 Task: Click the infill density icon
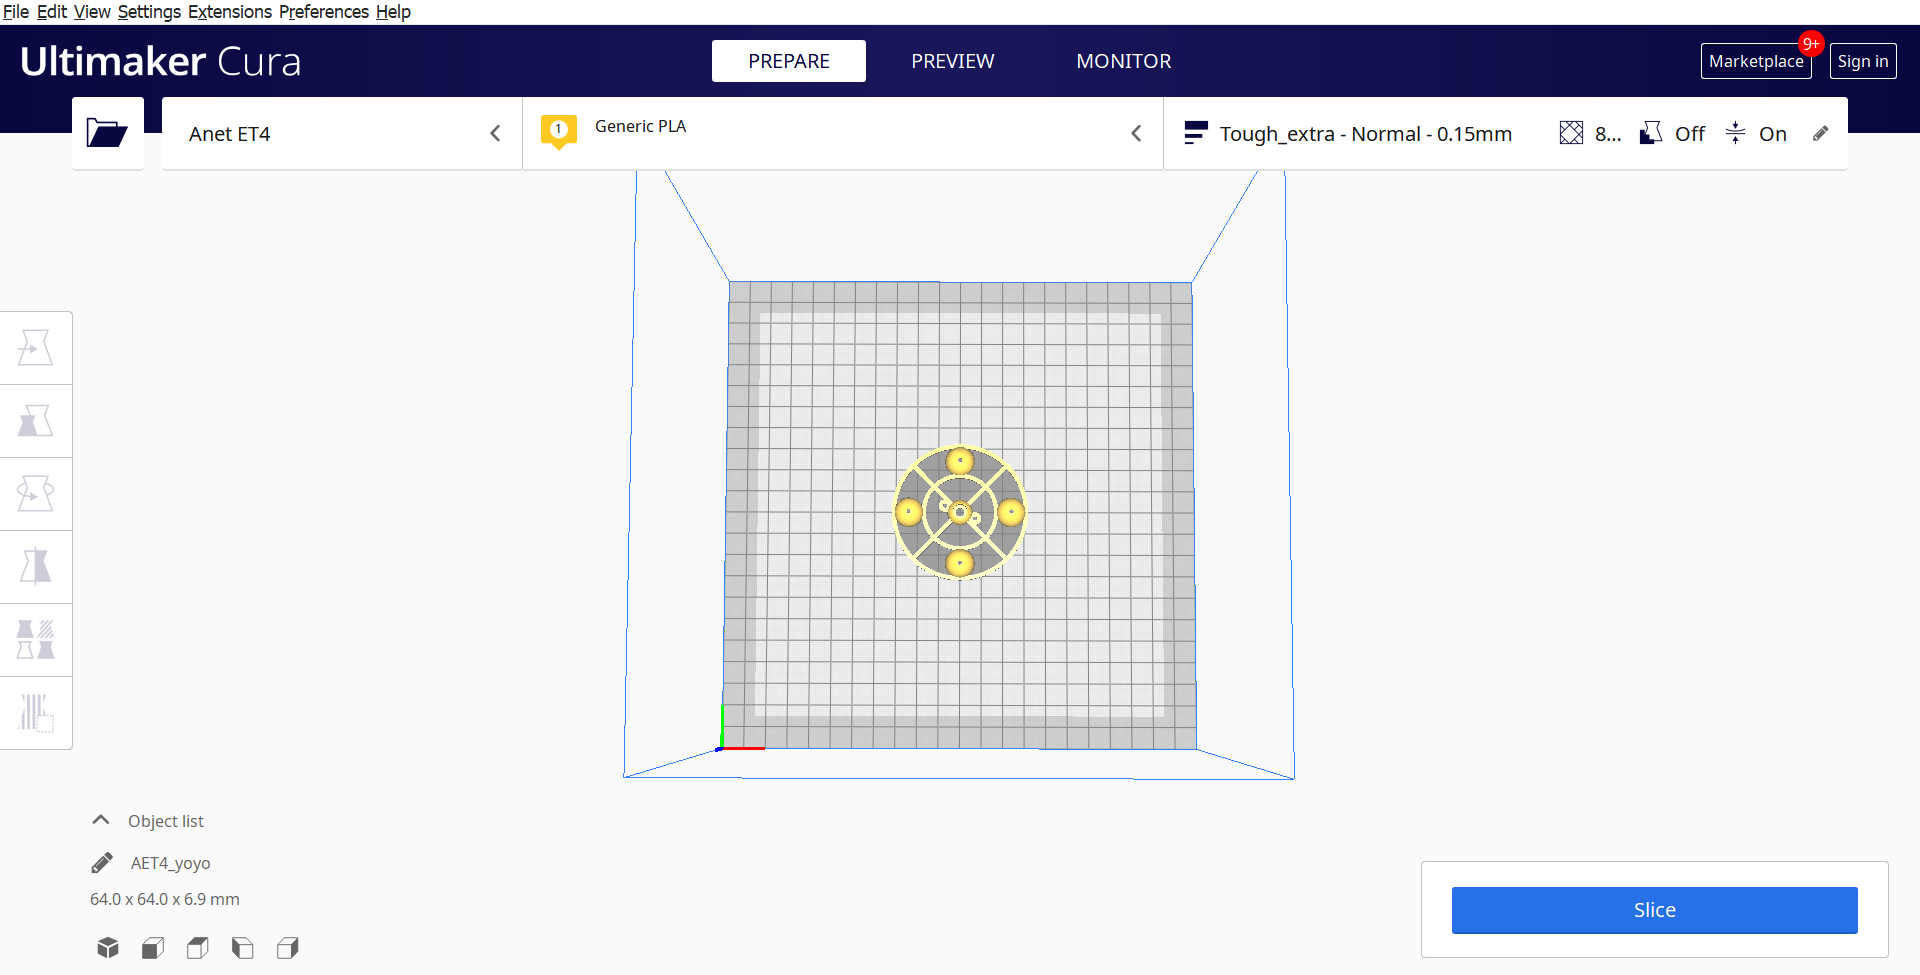click(x=1571, y=133)
